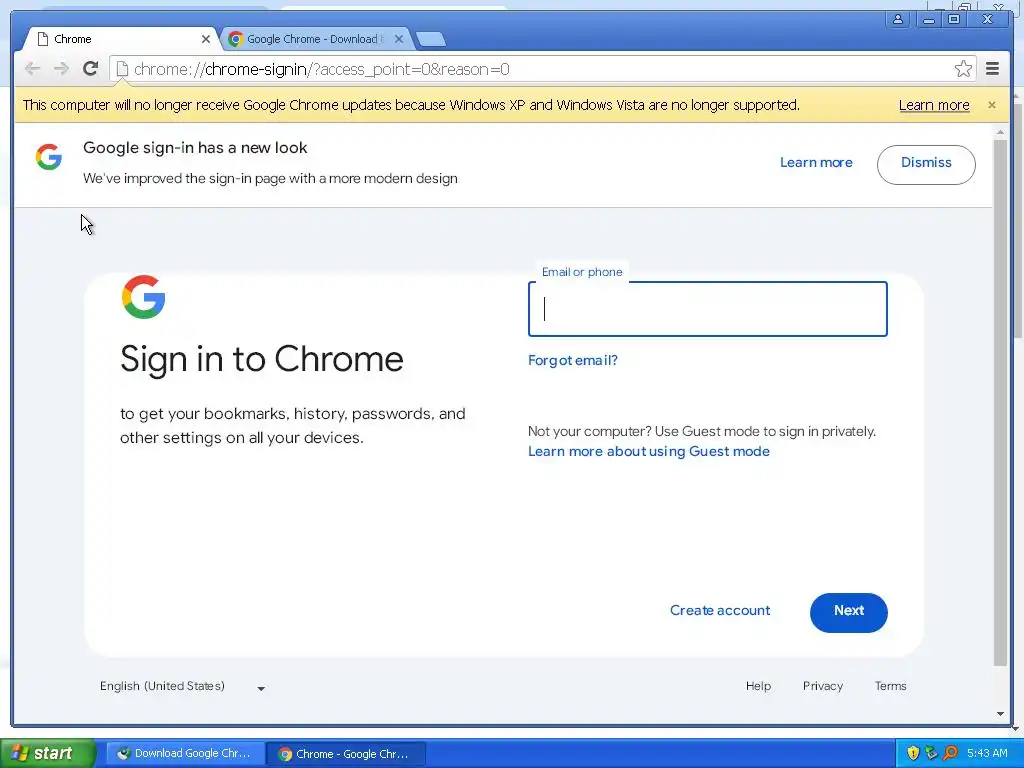Click the browser forward arrow
Viewport: 1024px width, 768px height.
pos(61,69)
